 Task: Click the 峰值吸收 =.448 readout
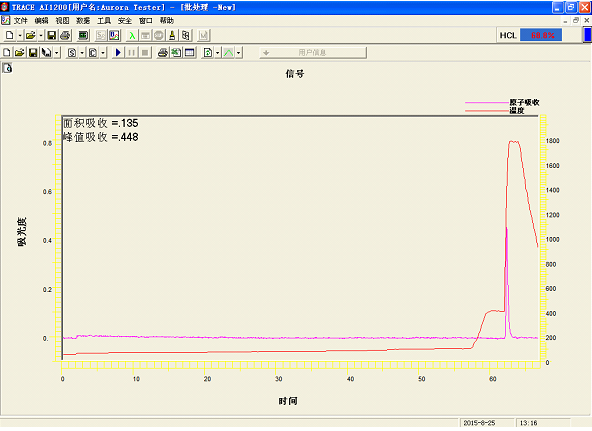point(100,137)
